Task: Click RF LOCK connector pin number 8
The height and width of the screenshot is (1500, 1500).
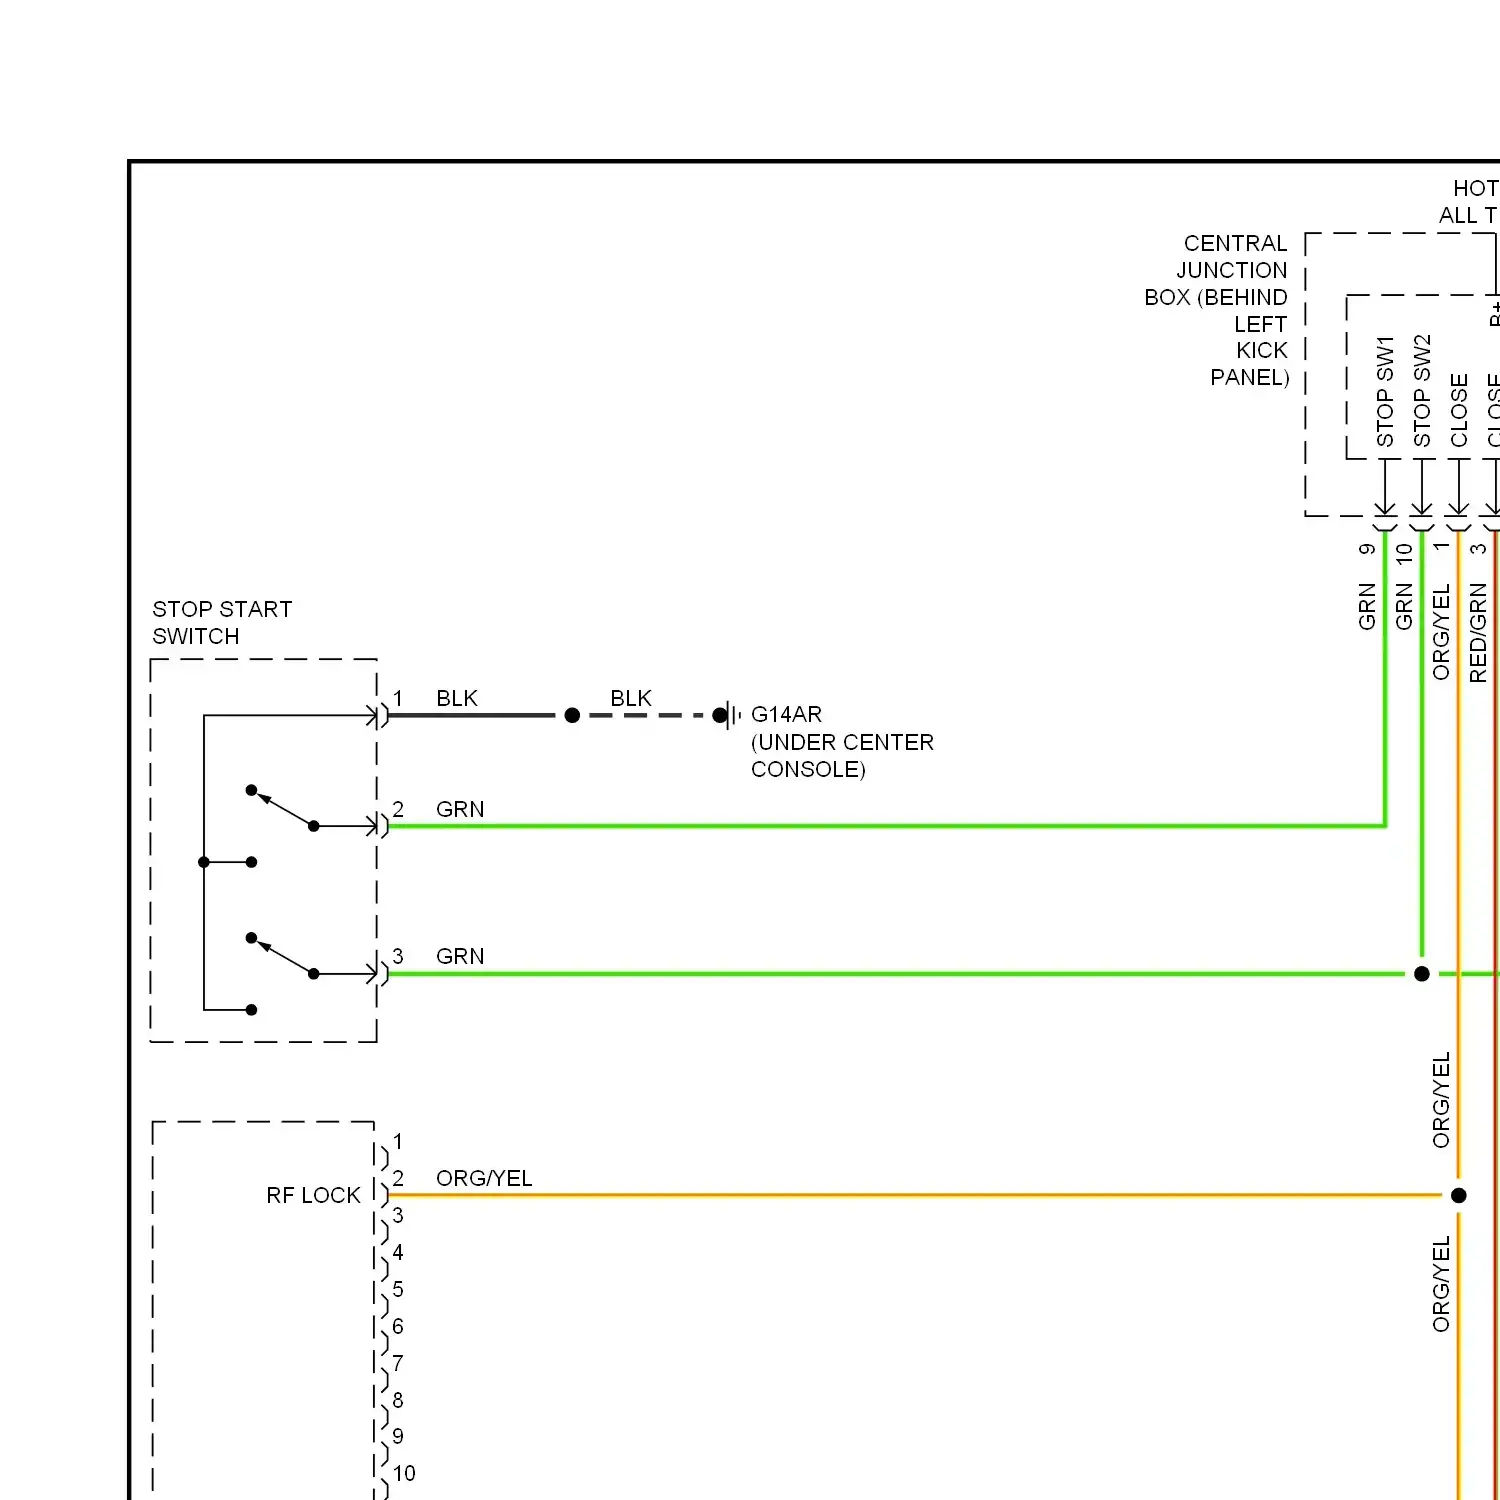Action: tap(398, 1400)
